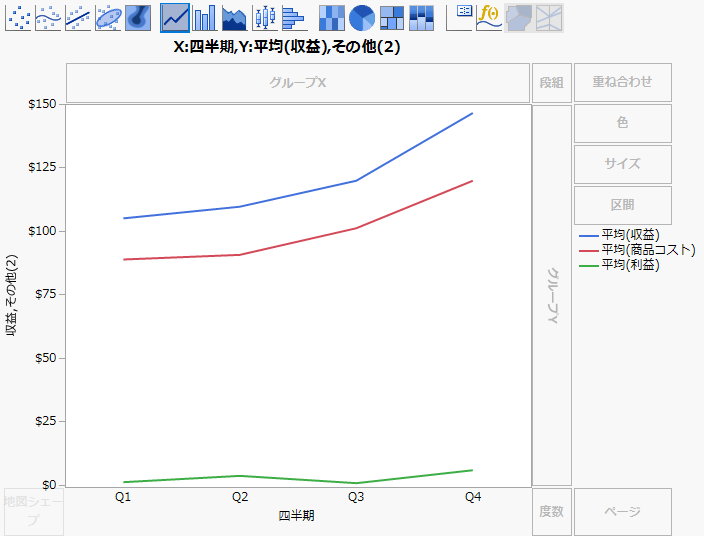Click the 重ね合わせ overlay drop zone
This screenshot has width=704, height=536.
pyautogui.click(x=623, y=82)
